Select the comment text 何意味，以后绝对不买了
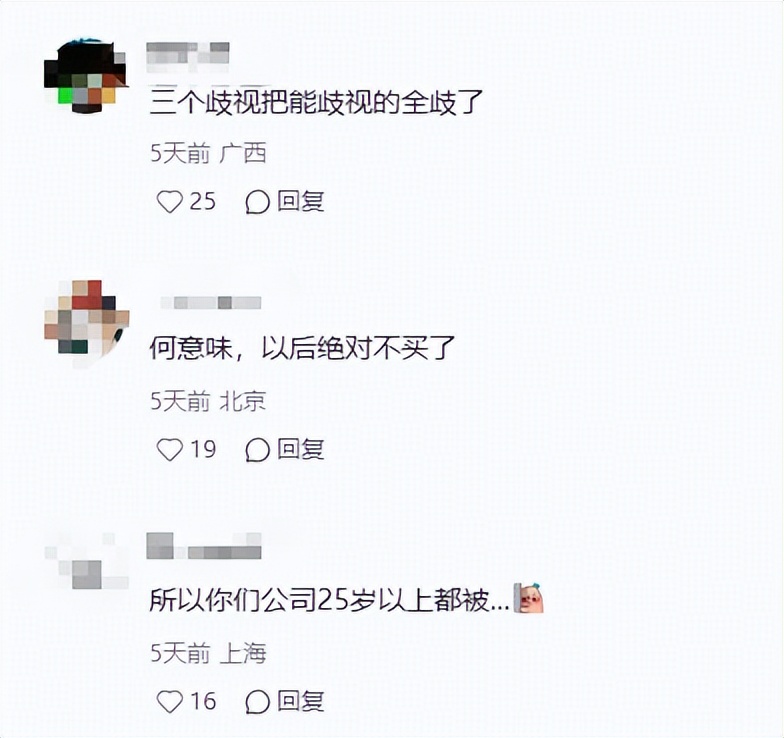The width and height of the screenshot is (784, 738). 302,348
